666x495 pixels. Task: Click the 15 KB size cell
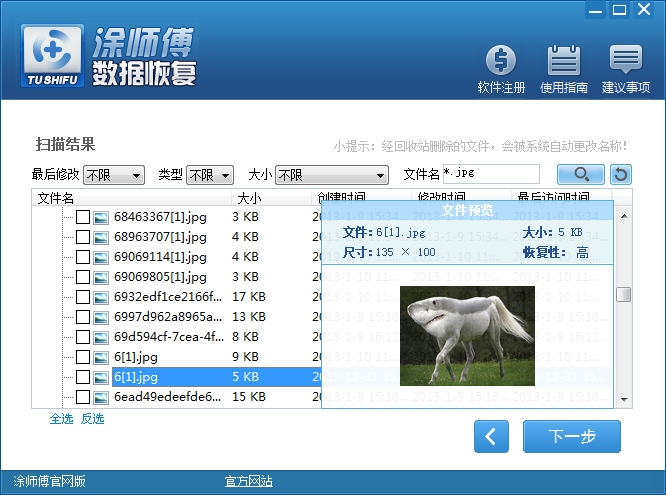[248, 397]
